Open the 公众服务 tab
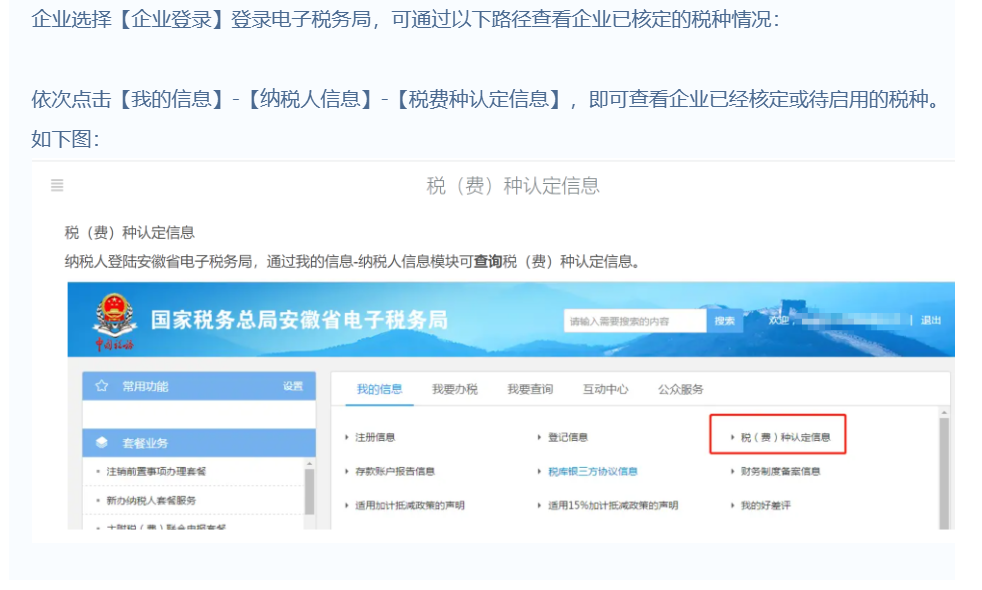The image size is (982, 590). point(680,389)
